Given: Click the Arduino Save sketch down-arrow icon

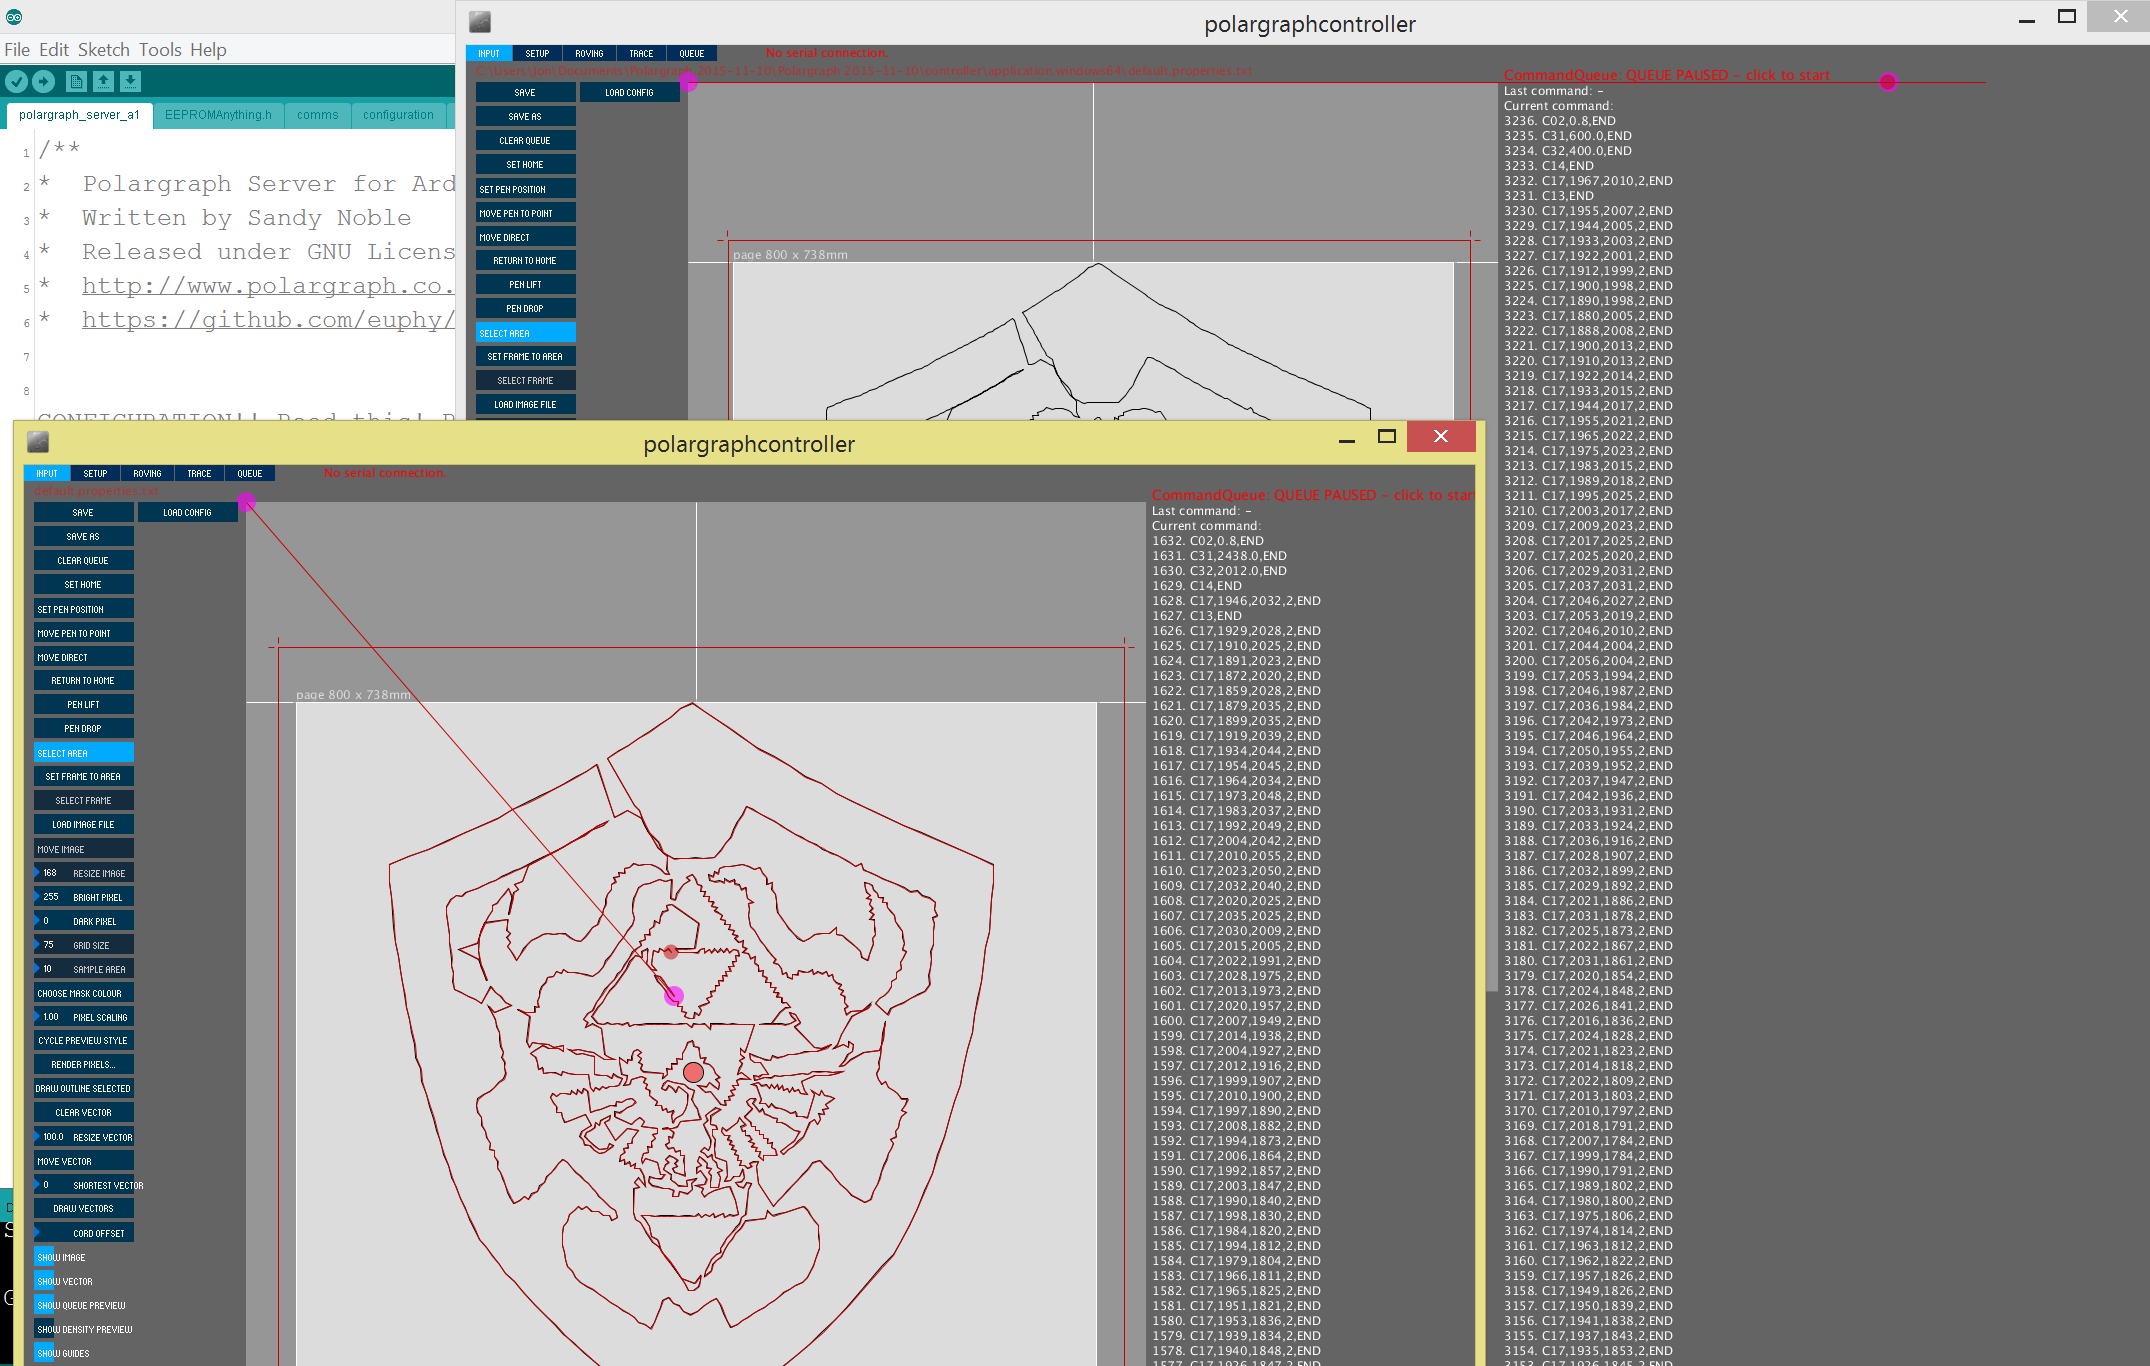Looking at the screenshot, I should pos(131,82).
